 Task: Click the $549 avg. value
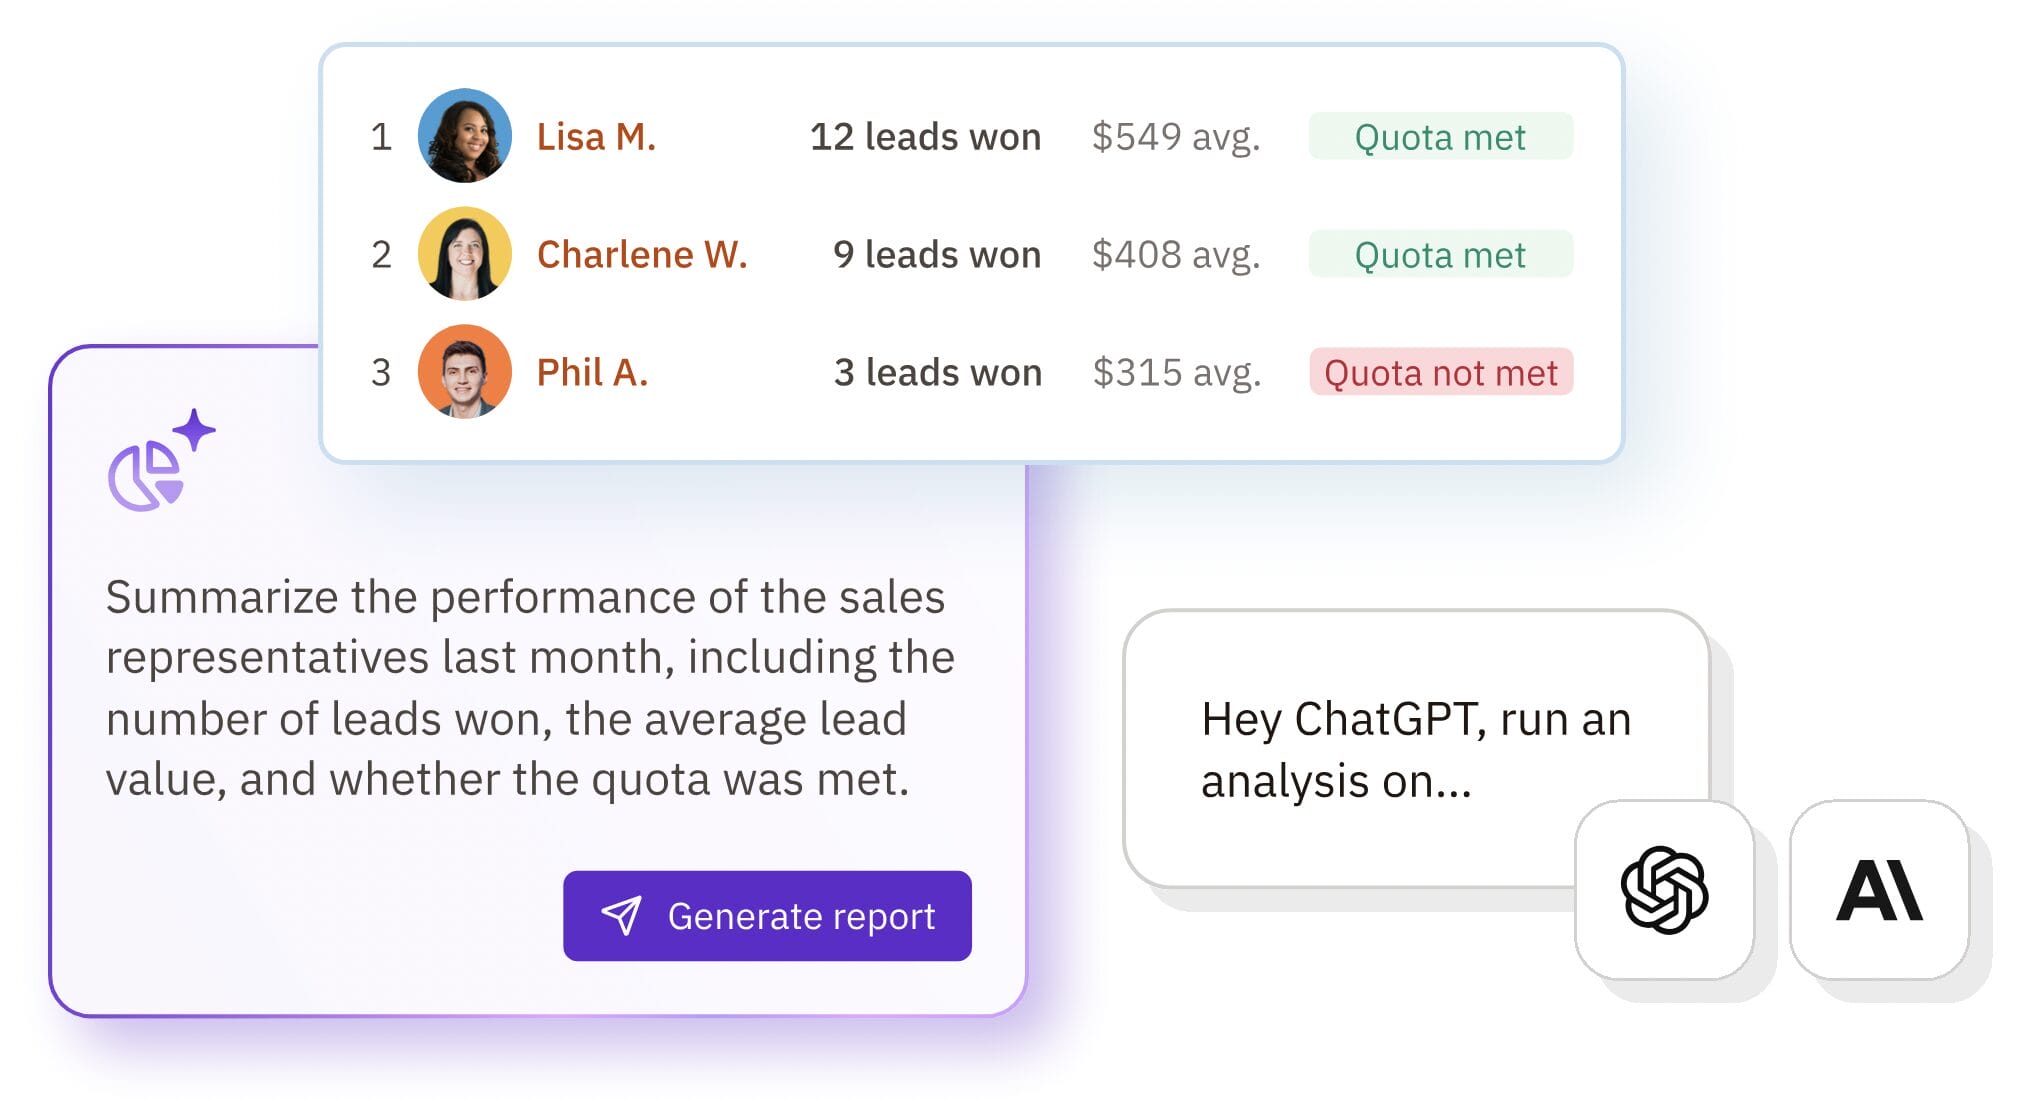point(1176,137)
